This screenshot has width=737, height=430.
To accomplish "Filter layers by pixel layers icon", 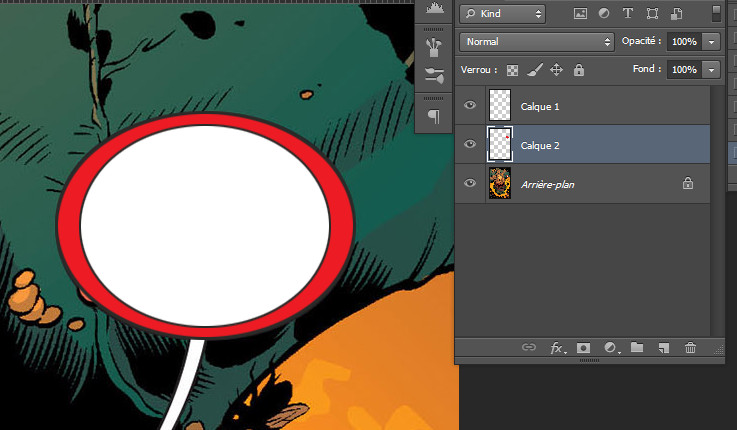I will pos(580,14).
